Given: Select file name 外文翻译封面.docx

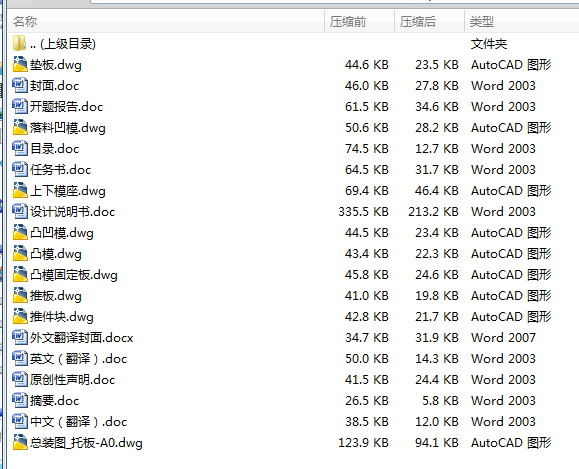Looking at the screenshot, I should (x=82, y=338).
